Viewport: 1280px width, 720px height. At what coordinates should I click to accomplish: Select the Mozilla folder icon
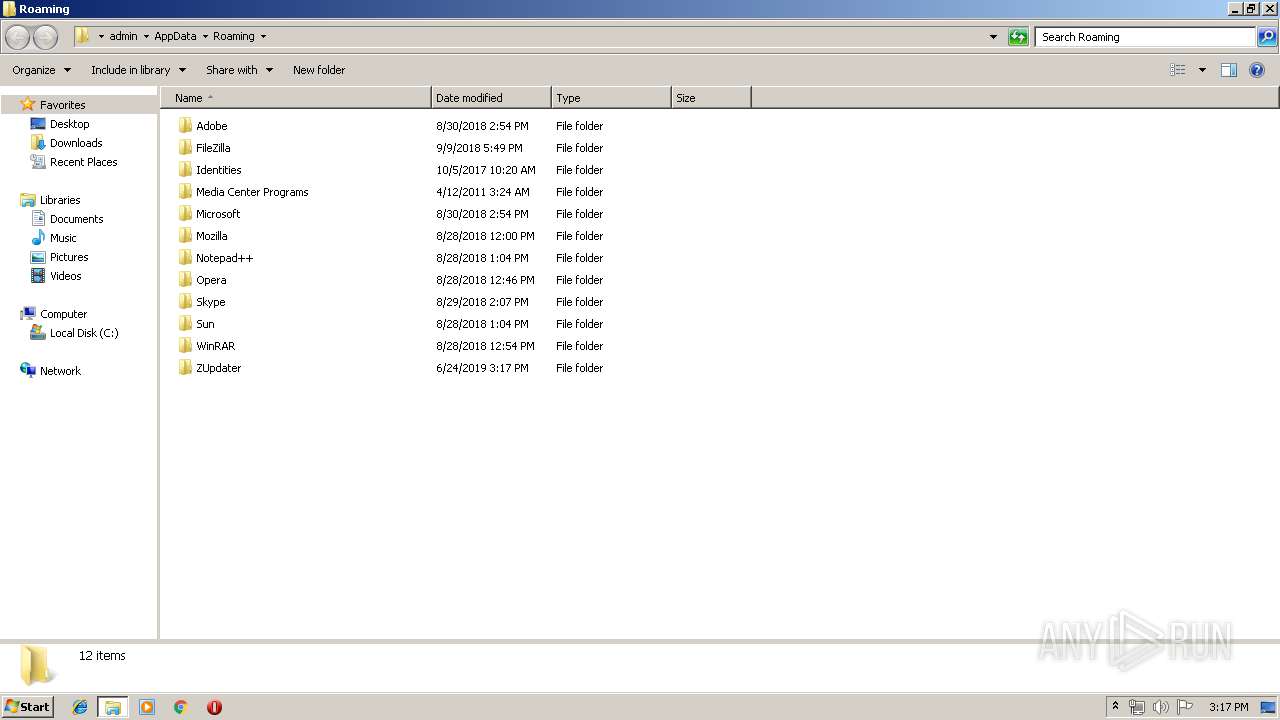tap(185, 236)
